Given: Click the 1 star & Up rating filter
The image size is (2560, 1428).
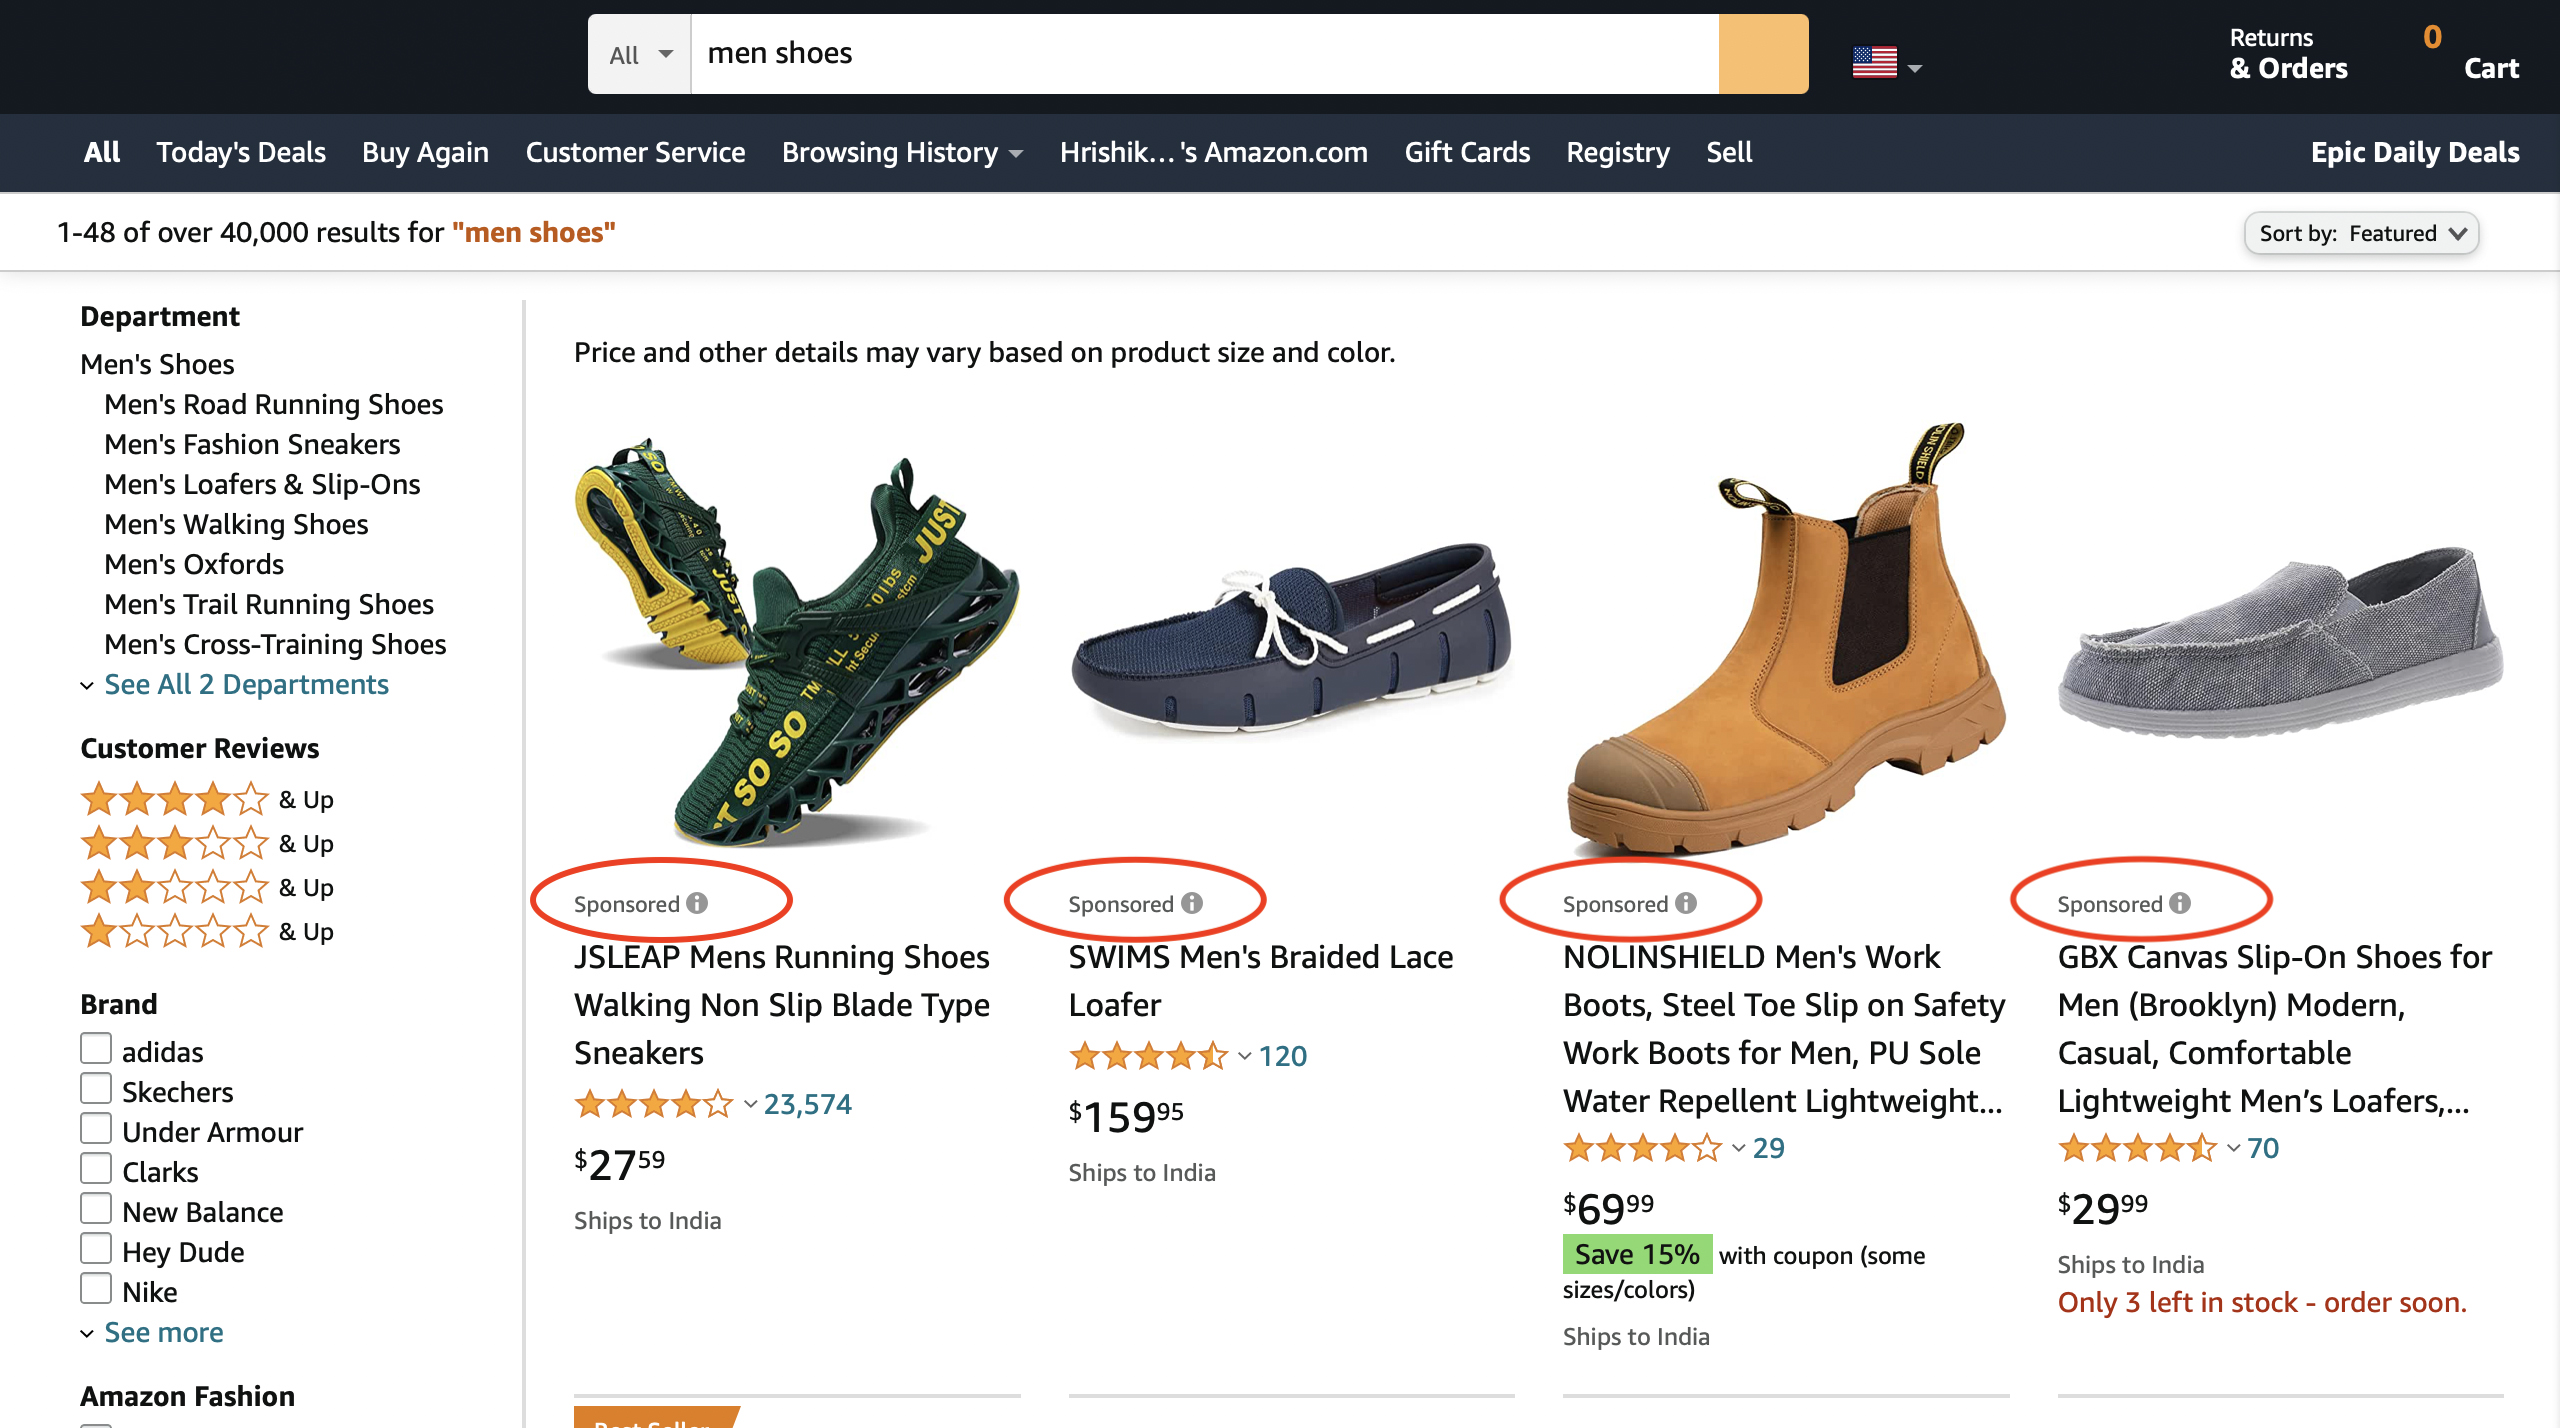Looking at the screenshot, I should [206, 932].
